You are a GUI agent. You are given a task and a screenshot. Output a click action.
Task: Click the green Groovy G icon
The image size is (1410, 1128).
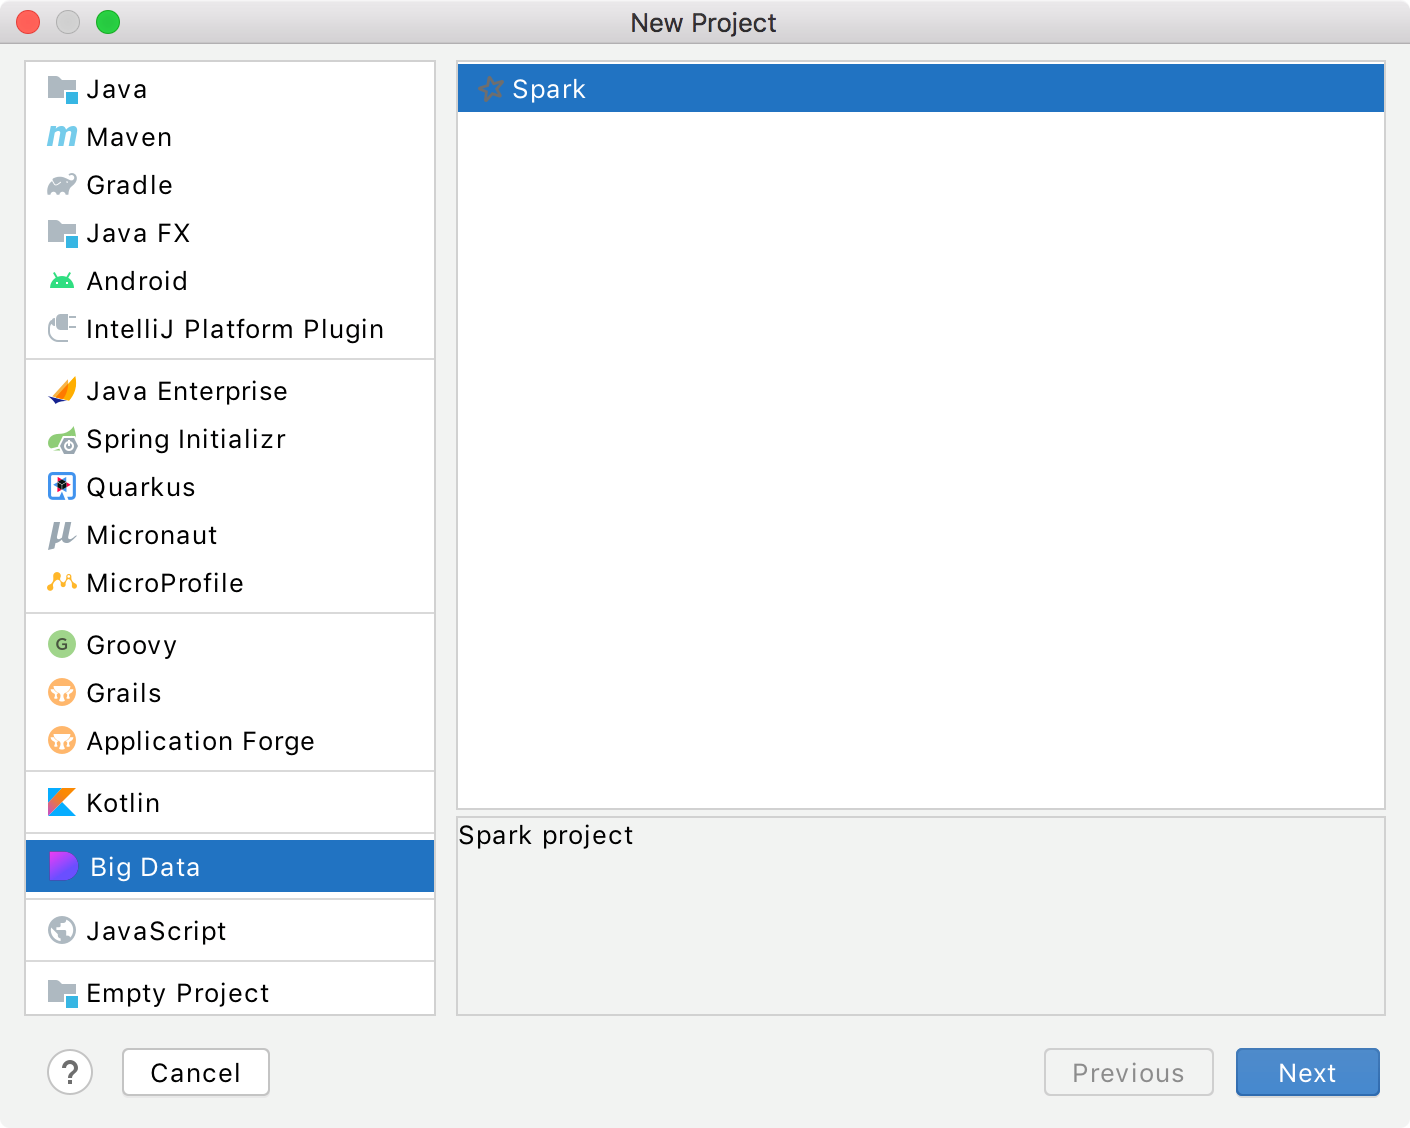tap(62, 644)
